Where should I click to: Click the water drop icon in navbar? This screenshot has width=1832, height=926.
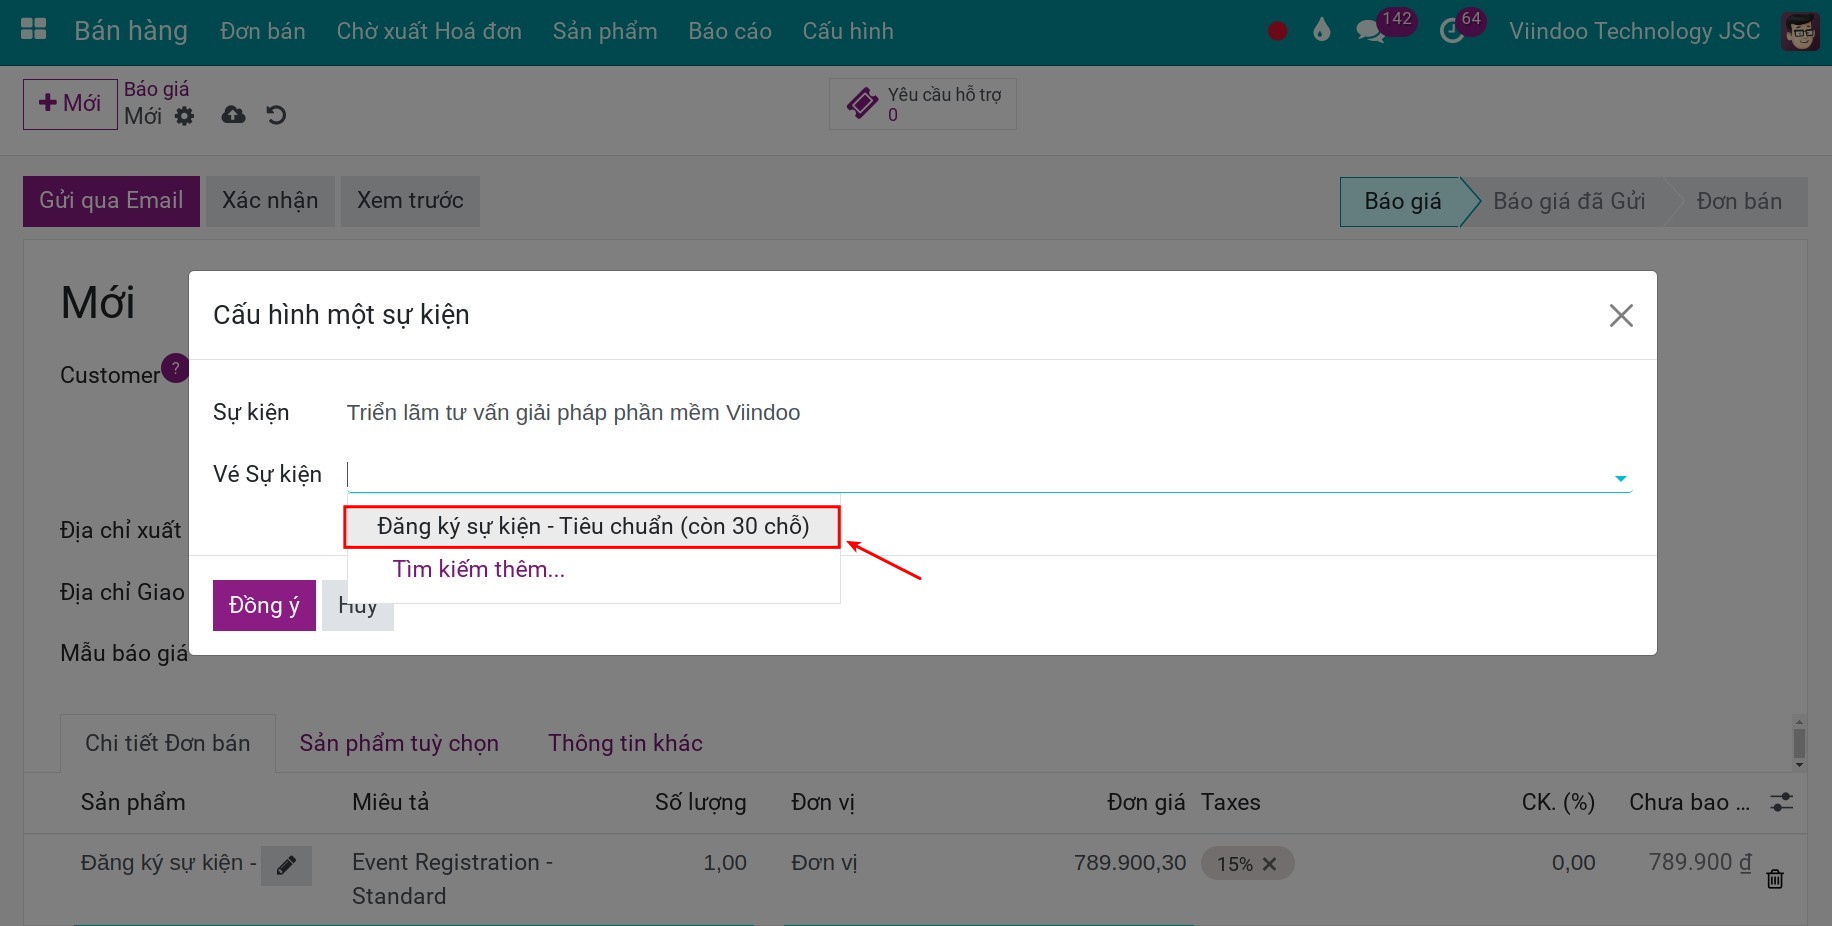click(x=1322, y=30)
